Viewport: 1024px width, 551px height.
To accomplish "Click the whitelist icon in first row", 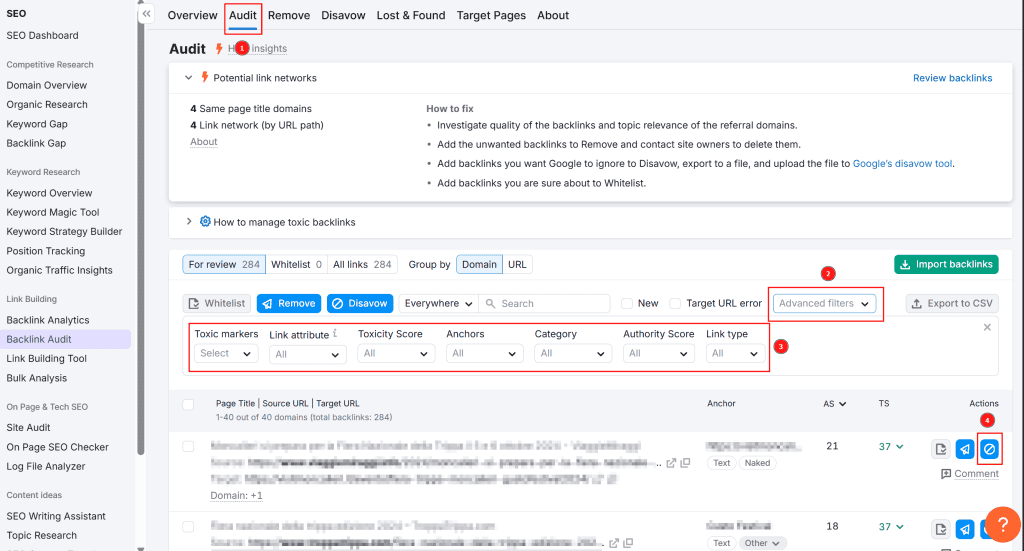I will pyautogui.click(x=940, y=449).
